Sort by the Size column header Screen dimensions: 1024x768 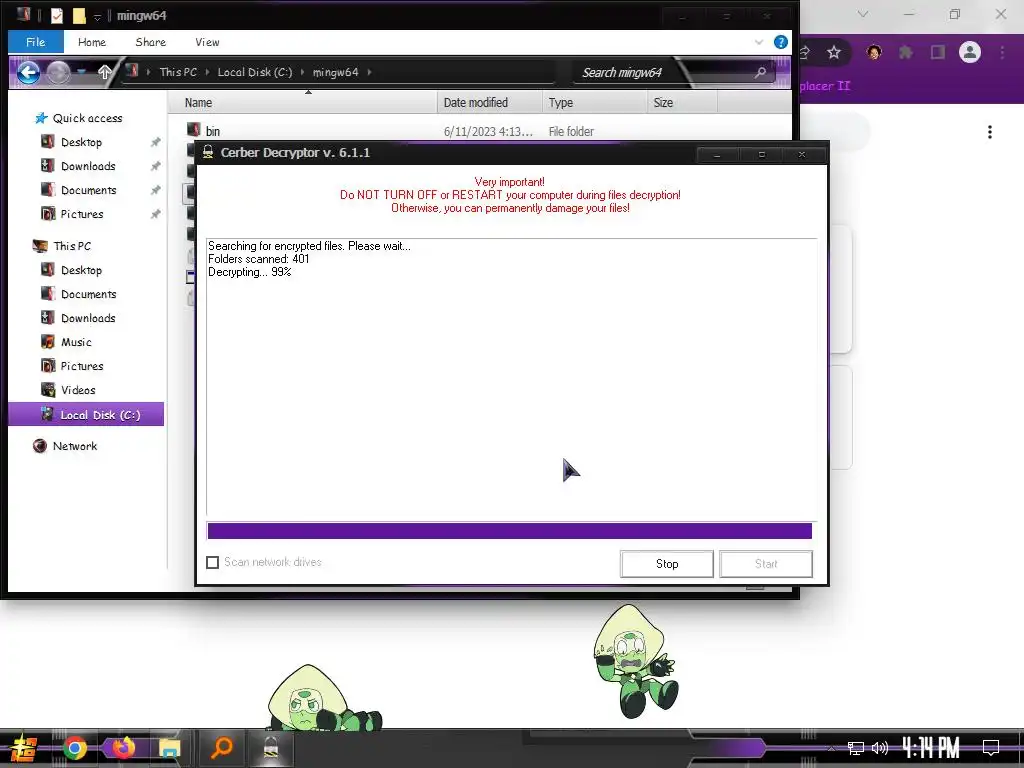click(x=682, y=103)
